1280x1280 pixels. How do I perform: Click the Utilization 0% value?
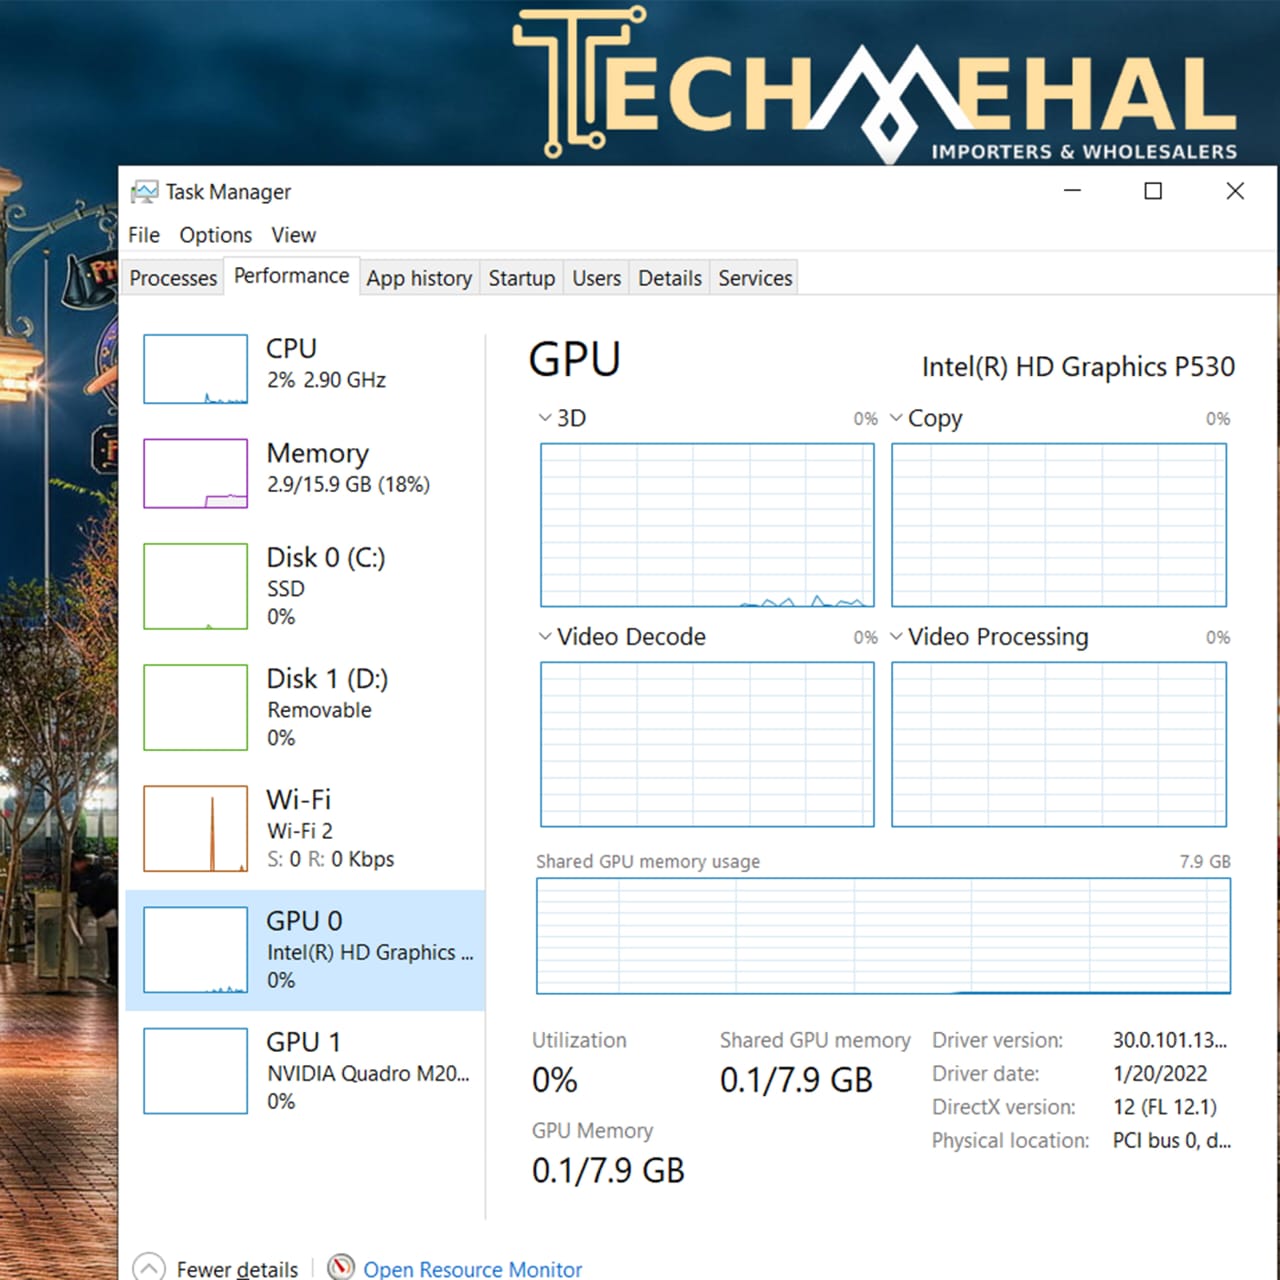555,1080
